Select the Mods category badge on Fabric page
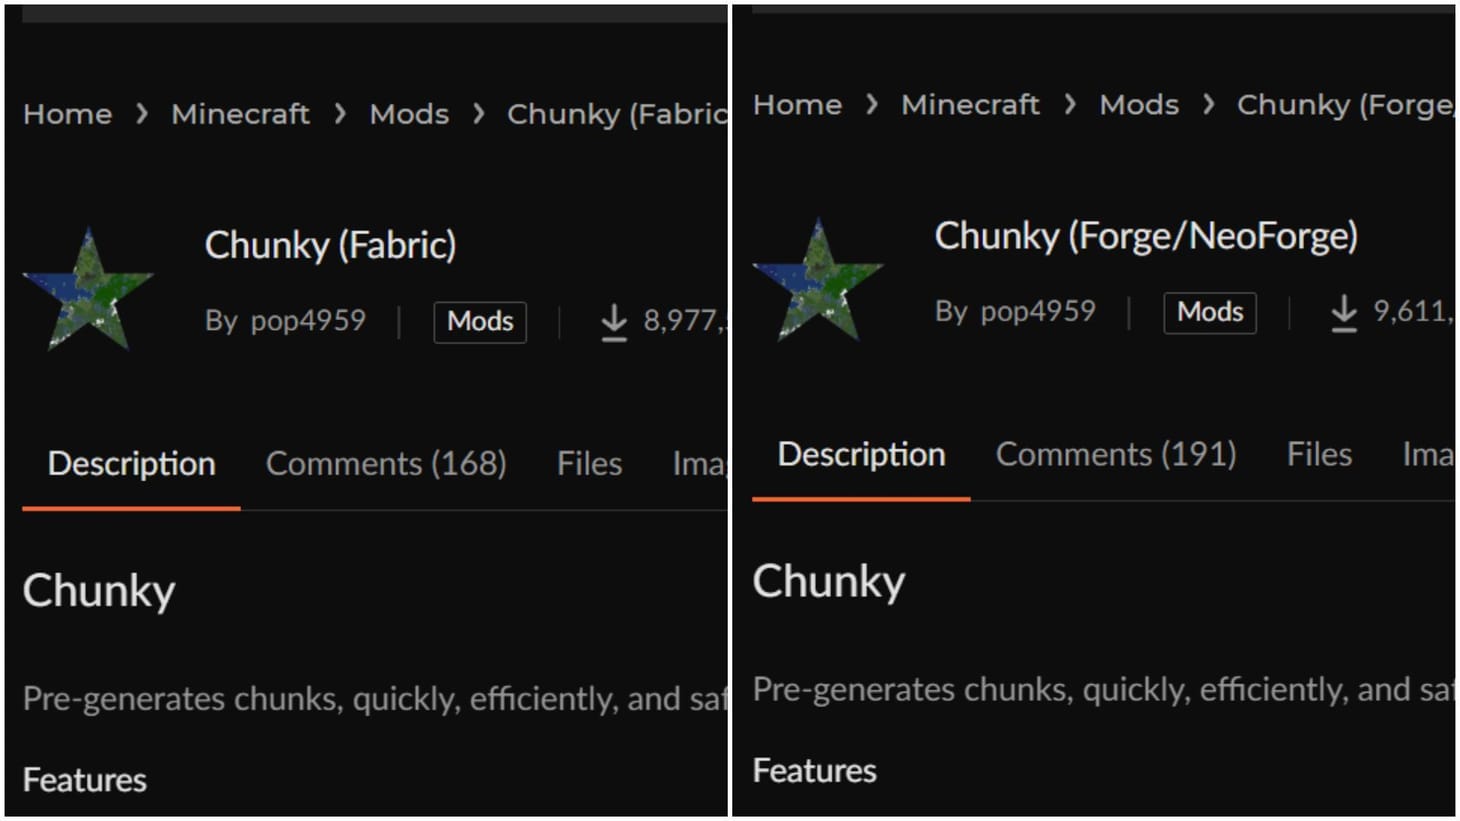Viewport: 1460px width, 821px height. [x=480, y=322]
